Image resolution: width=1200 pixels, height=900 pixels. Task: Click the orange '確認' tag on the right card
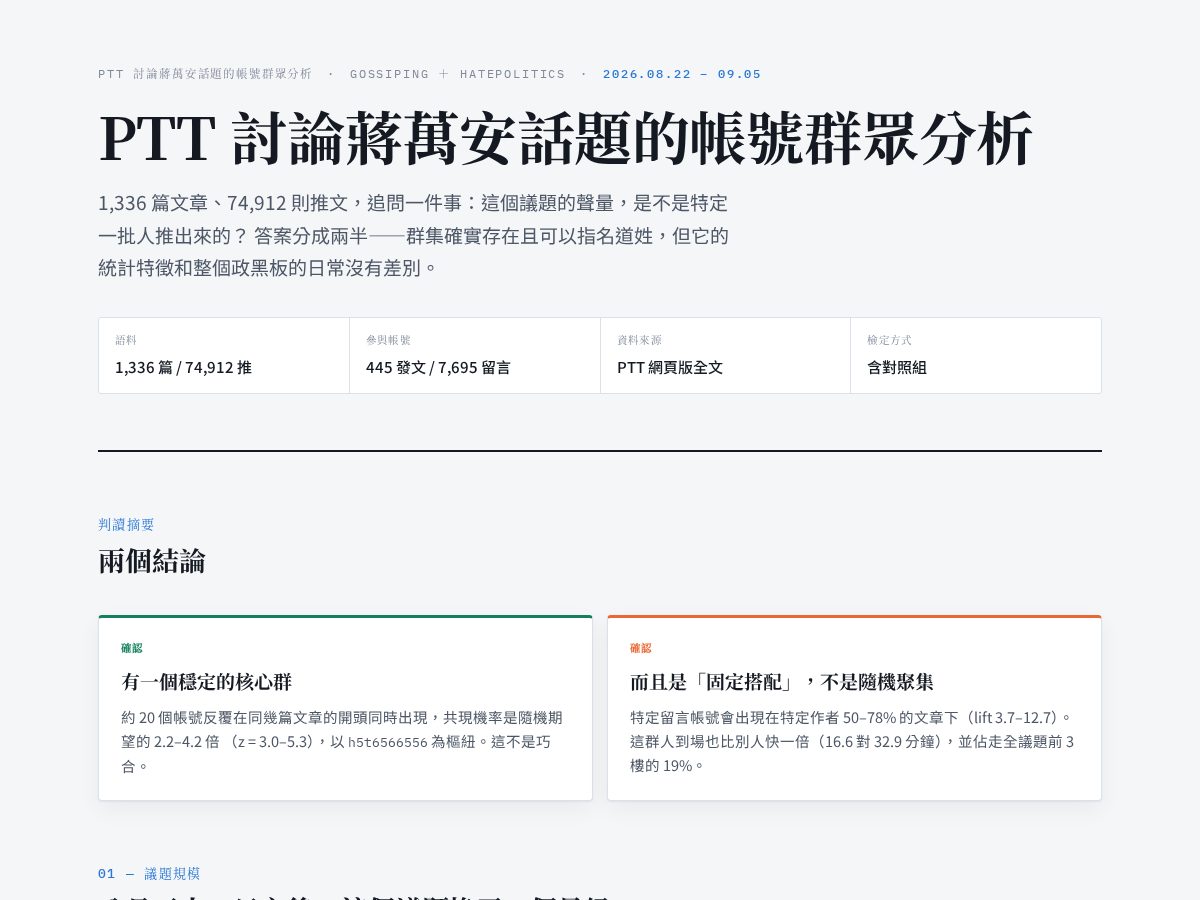point(641,648)
